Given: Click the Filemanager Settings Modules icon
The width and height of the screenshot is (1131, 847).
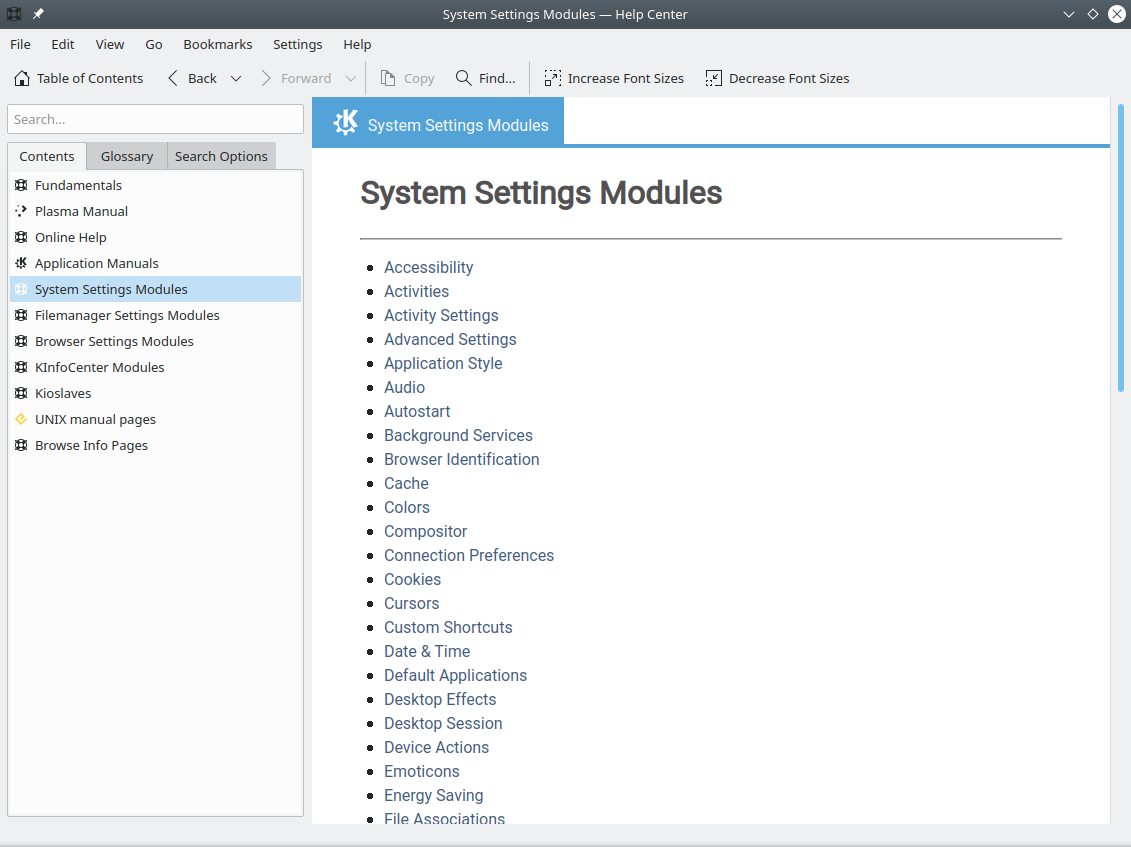Looking at the screenshot, I should coord(21,315).
